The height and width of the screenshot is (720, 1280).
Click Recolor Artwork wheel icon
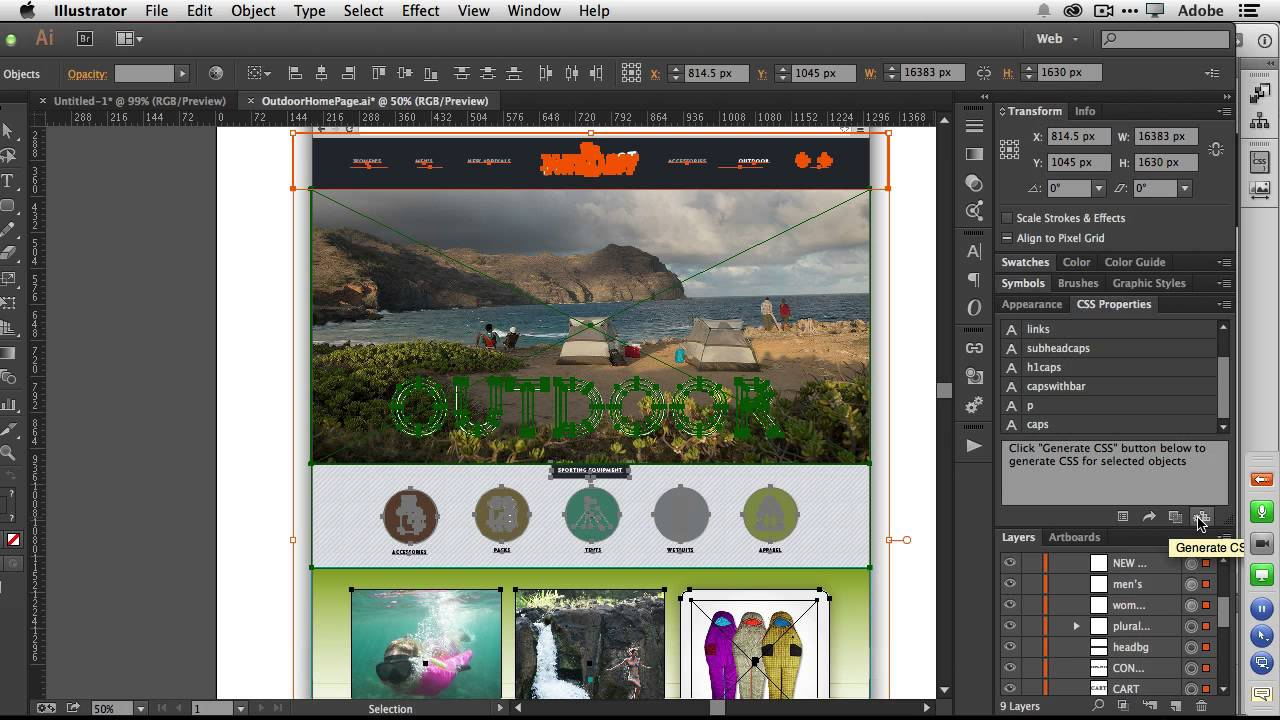click(216, 73)
